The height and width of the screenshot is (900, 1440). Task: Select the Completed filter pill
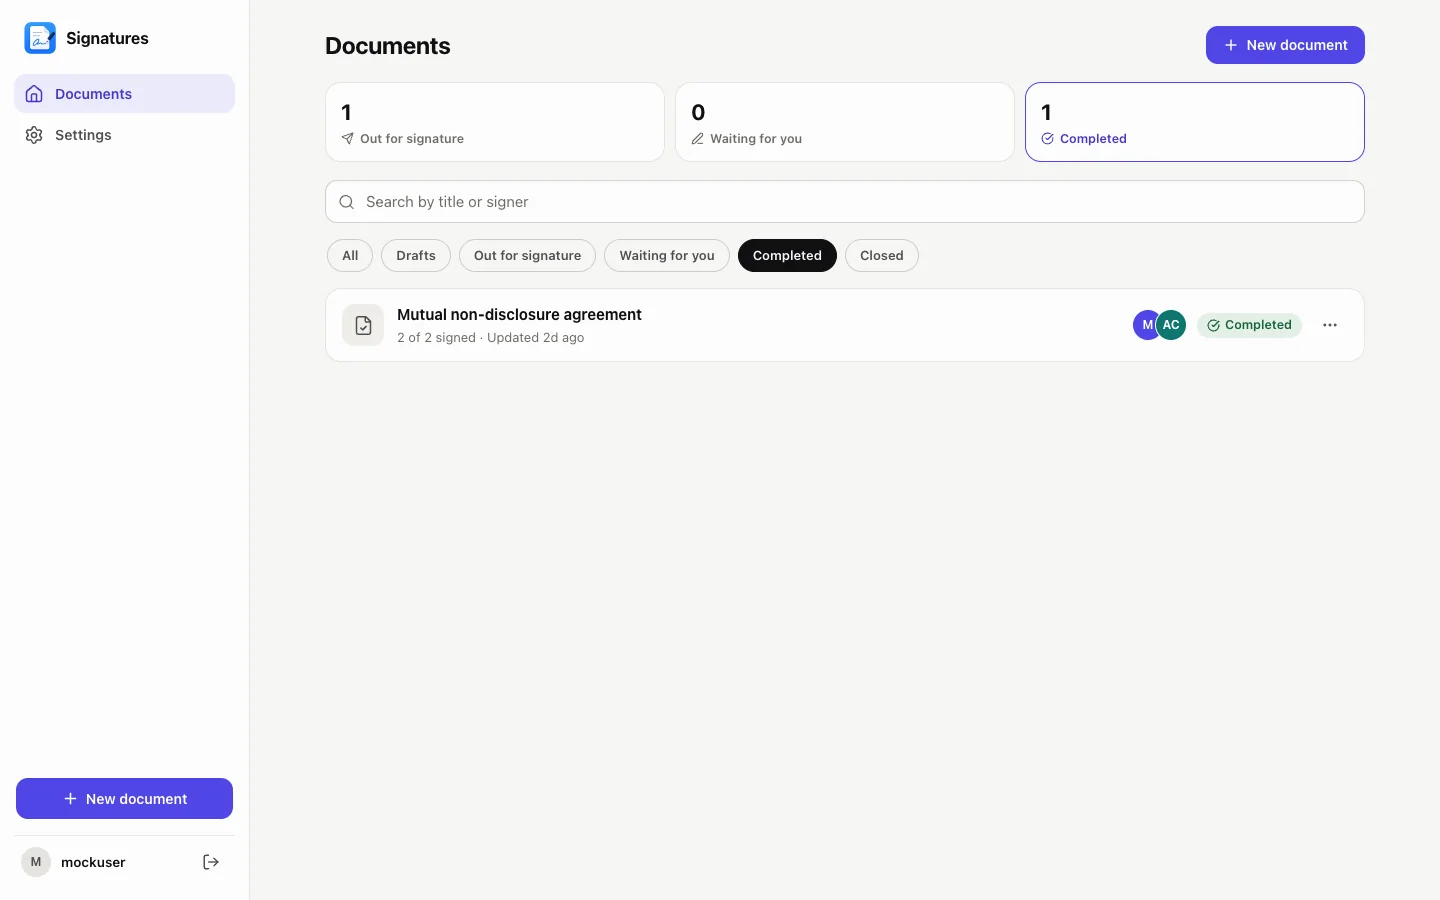[x=787, y=256]
